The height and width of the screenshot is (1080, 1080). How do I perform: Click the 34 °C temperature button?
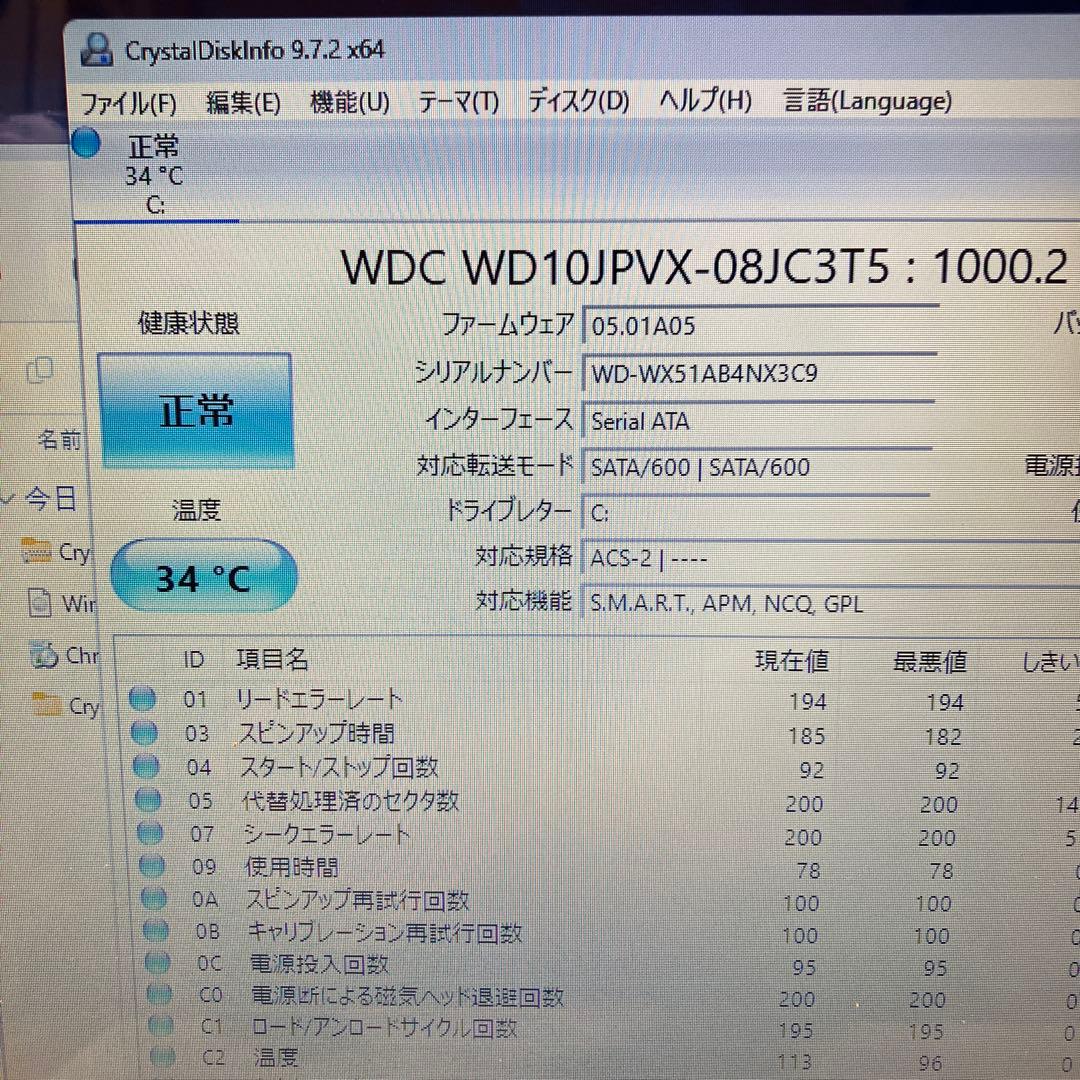[x=203, y=577]
